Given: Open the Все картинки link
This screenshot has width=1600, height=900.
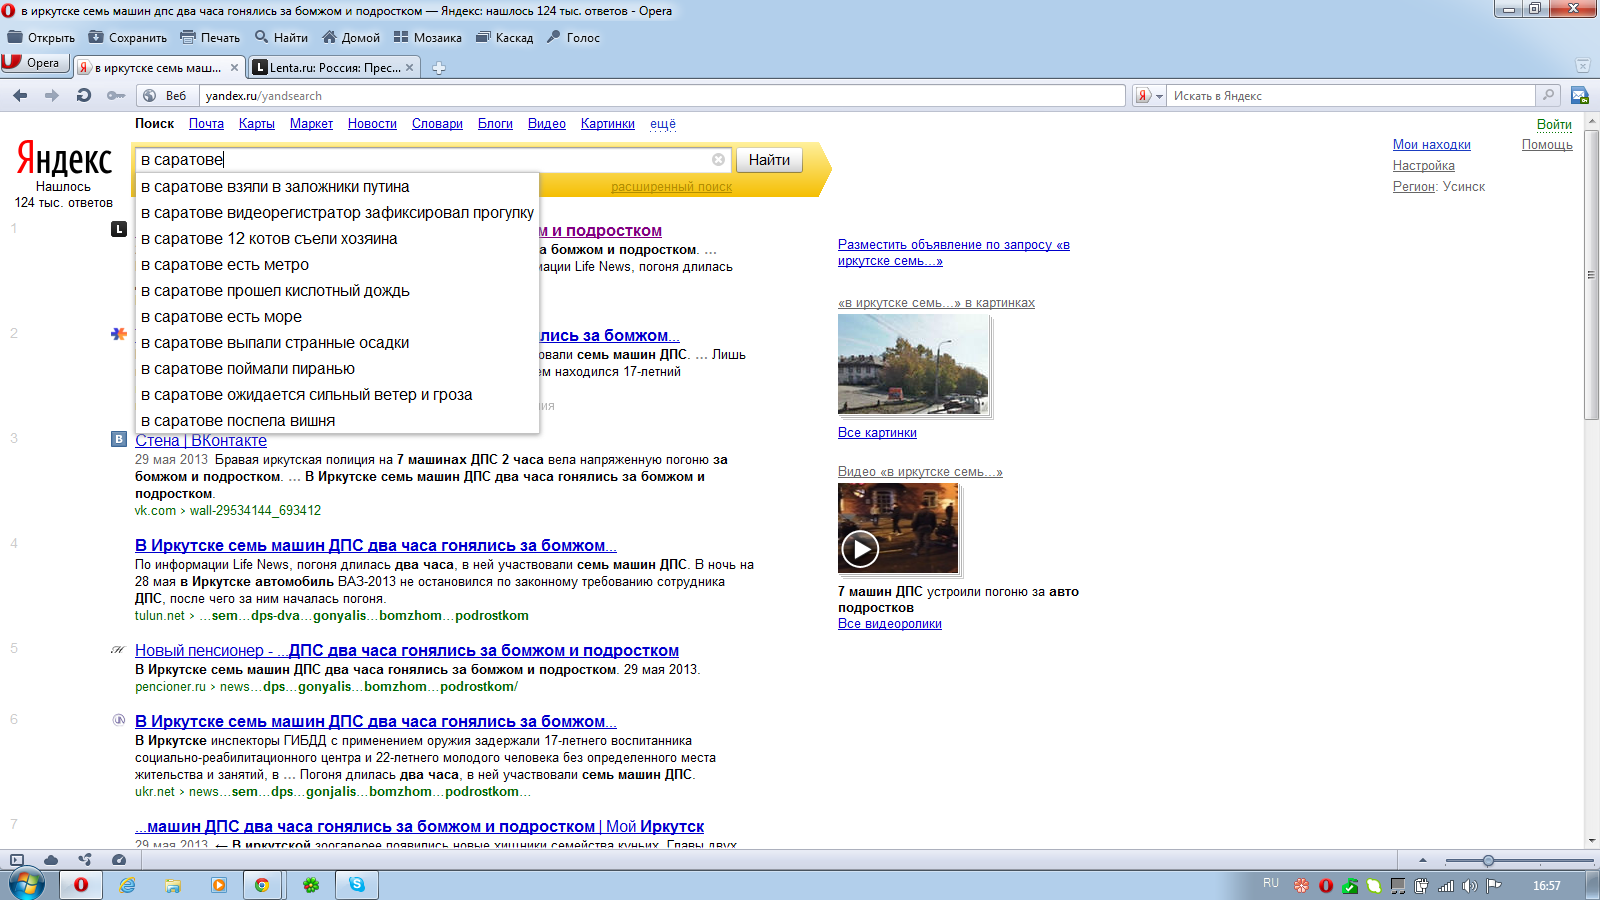Looking at the screenshot, I should (877, 433).
